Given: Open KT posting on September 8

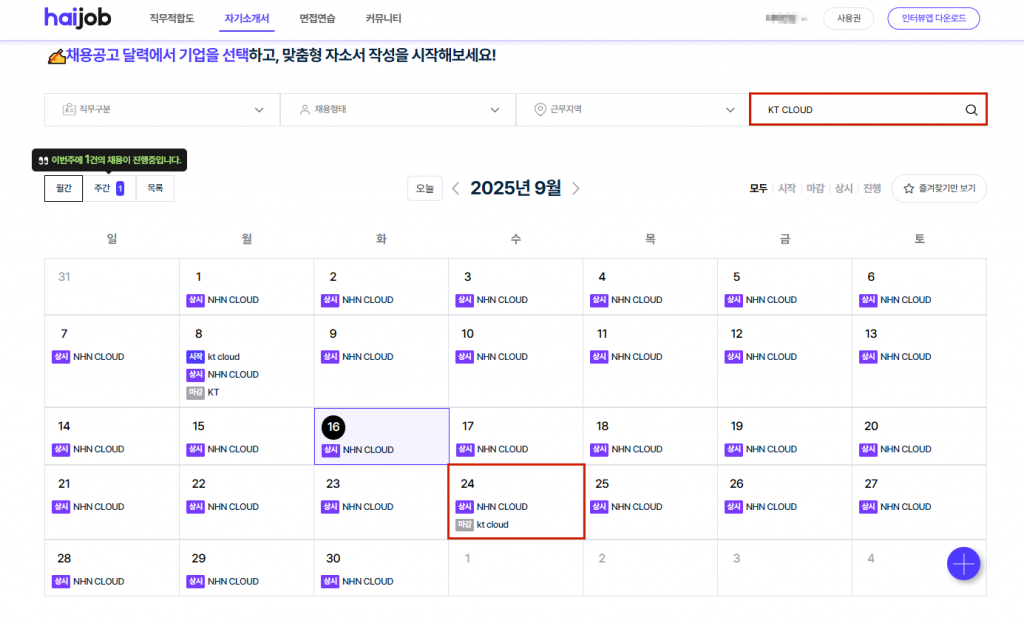Looking at the screenshot, I should [x=214, y=392].
